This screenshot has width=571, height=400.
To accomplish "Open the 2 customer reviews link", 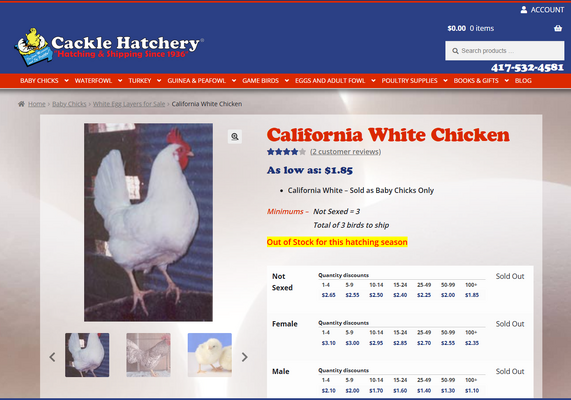I will pos(345,152).
